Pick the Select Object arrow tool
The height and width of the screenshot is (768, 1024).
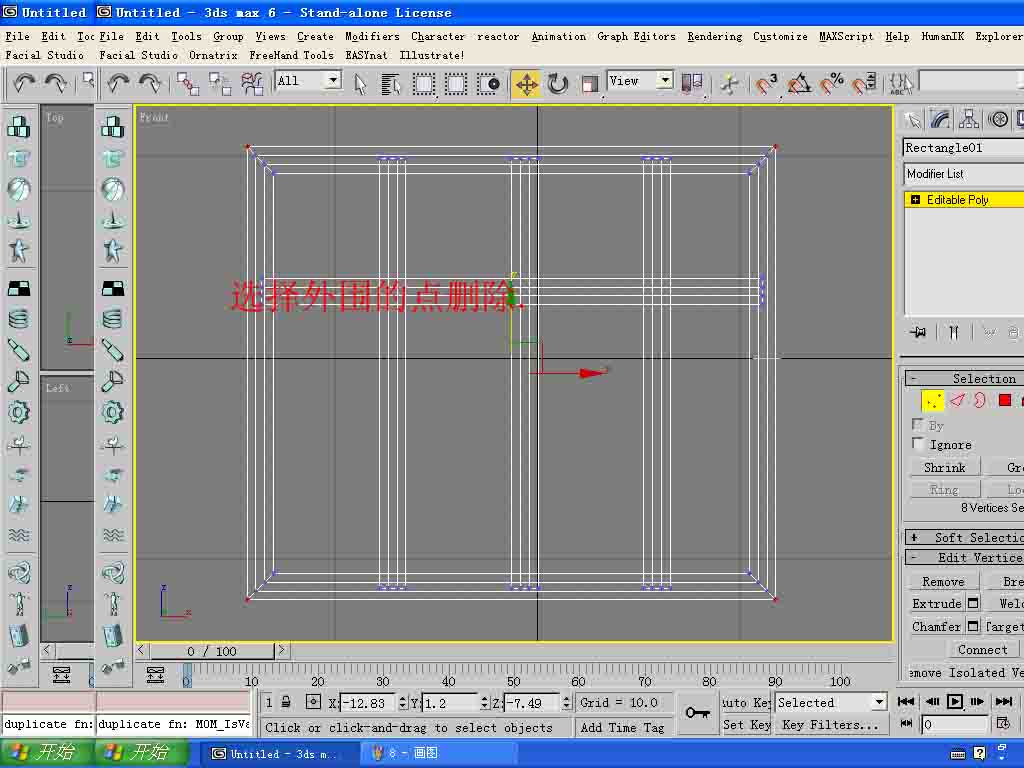[x=360, y=84]
